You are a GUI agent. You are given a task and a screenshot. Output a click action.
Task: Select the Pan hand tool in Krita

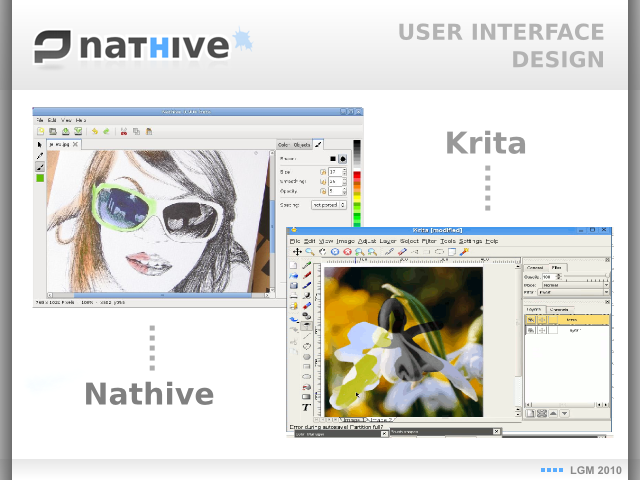pyautogui.click(x=322, y=252)
